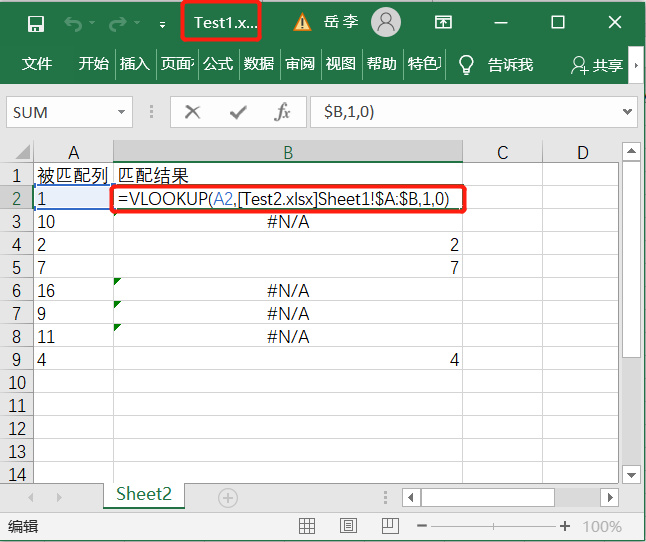
Task: Click #N/A result in row 3
Action: click(x=288, y=222)
